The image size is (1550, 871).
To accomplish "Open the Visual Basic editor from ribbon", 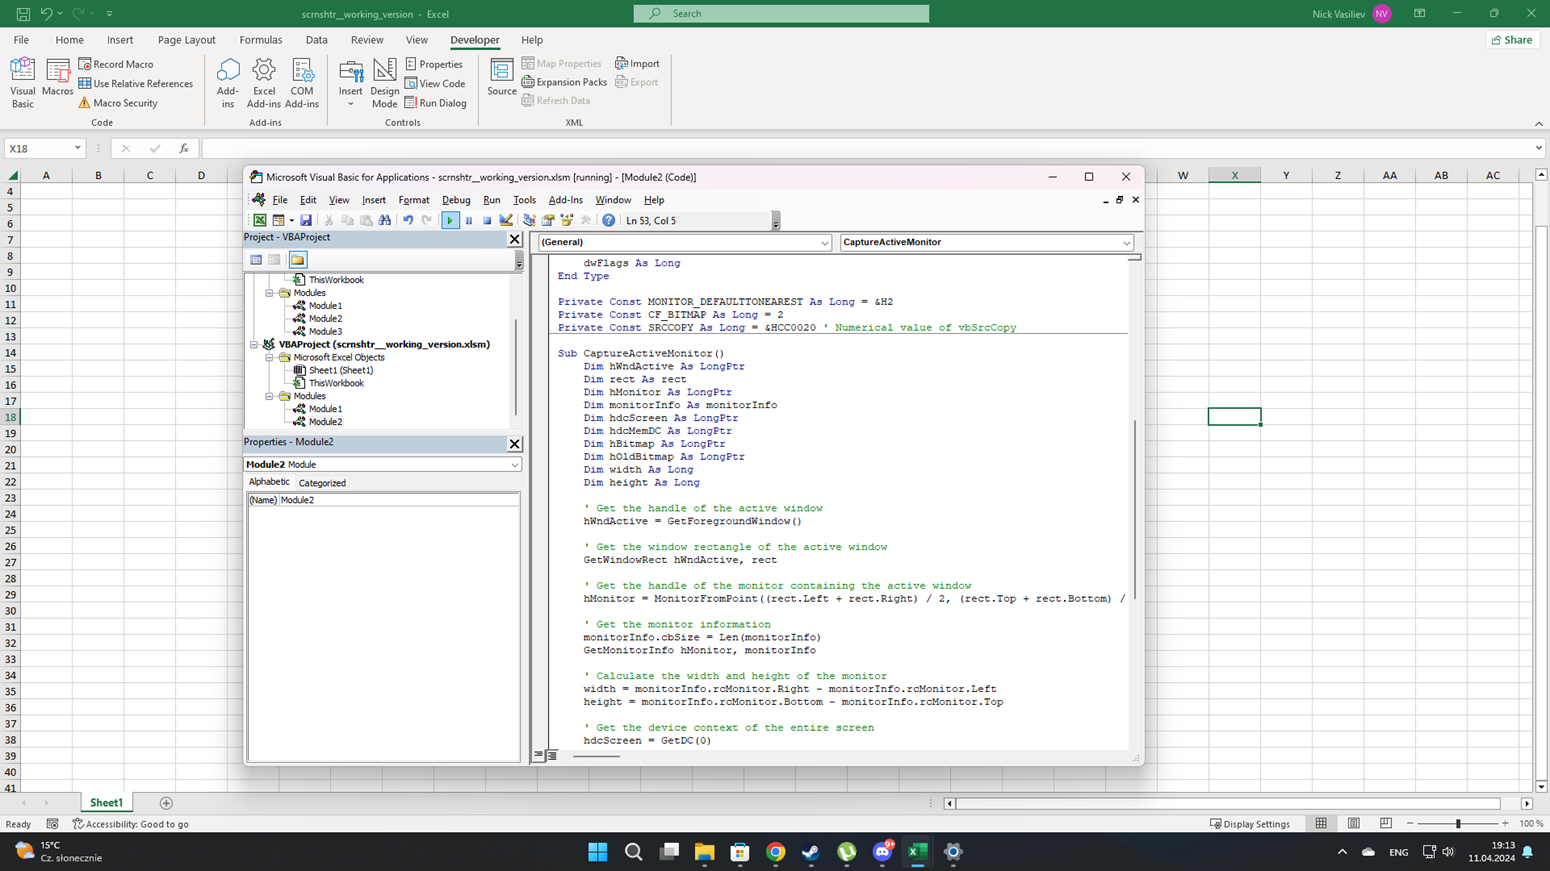I will [x=22, y=83].
